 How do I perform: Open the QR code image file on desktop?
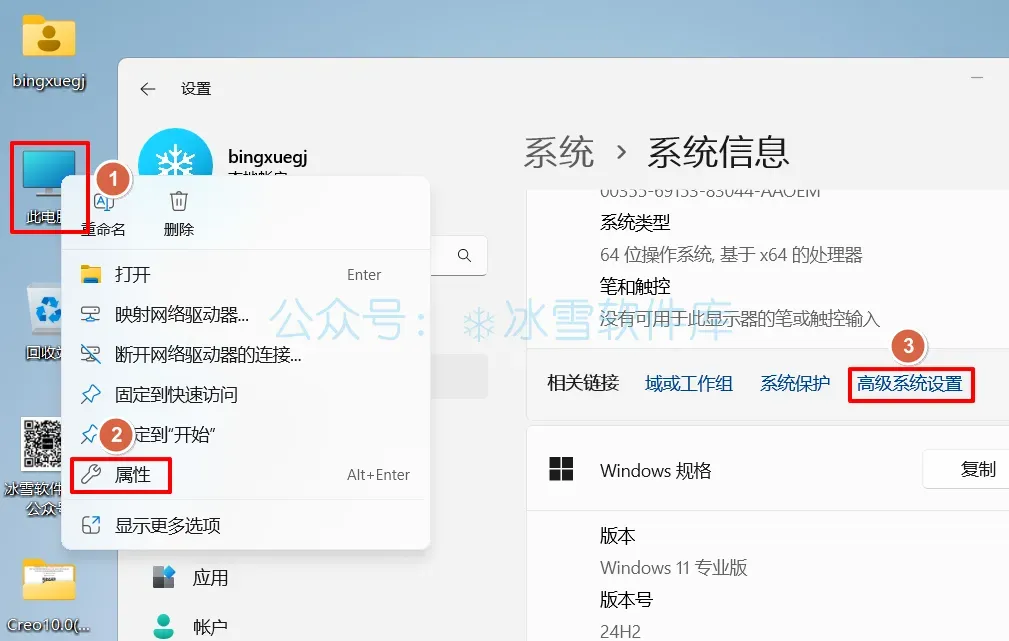point(42,443)
